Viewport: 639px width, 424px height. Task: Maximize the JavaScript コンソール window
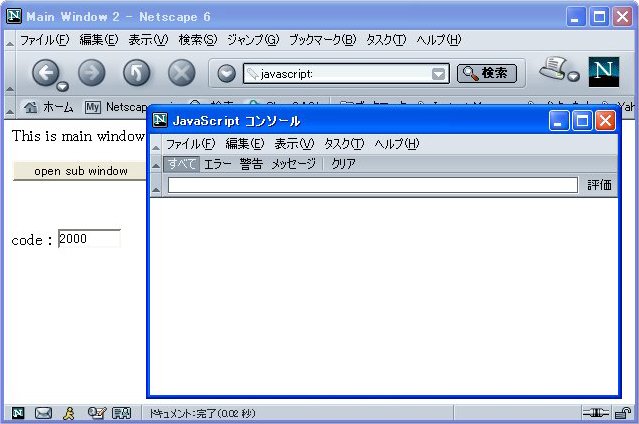582,121
